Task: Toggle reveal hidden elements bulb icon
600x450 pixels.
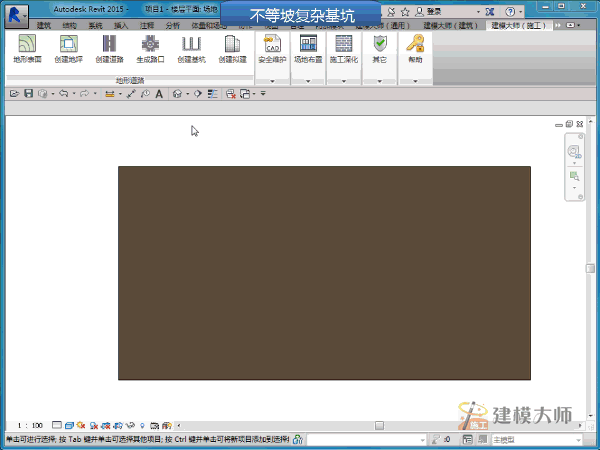Action: point(142,425)
